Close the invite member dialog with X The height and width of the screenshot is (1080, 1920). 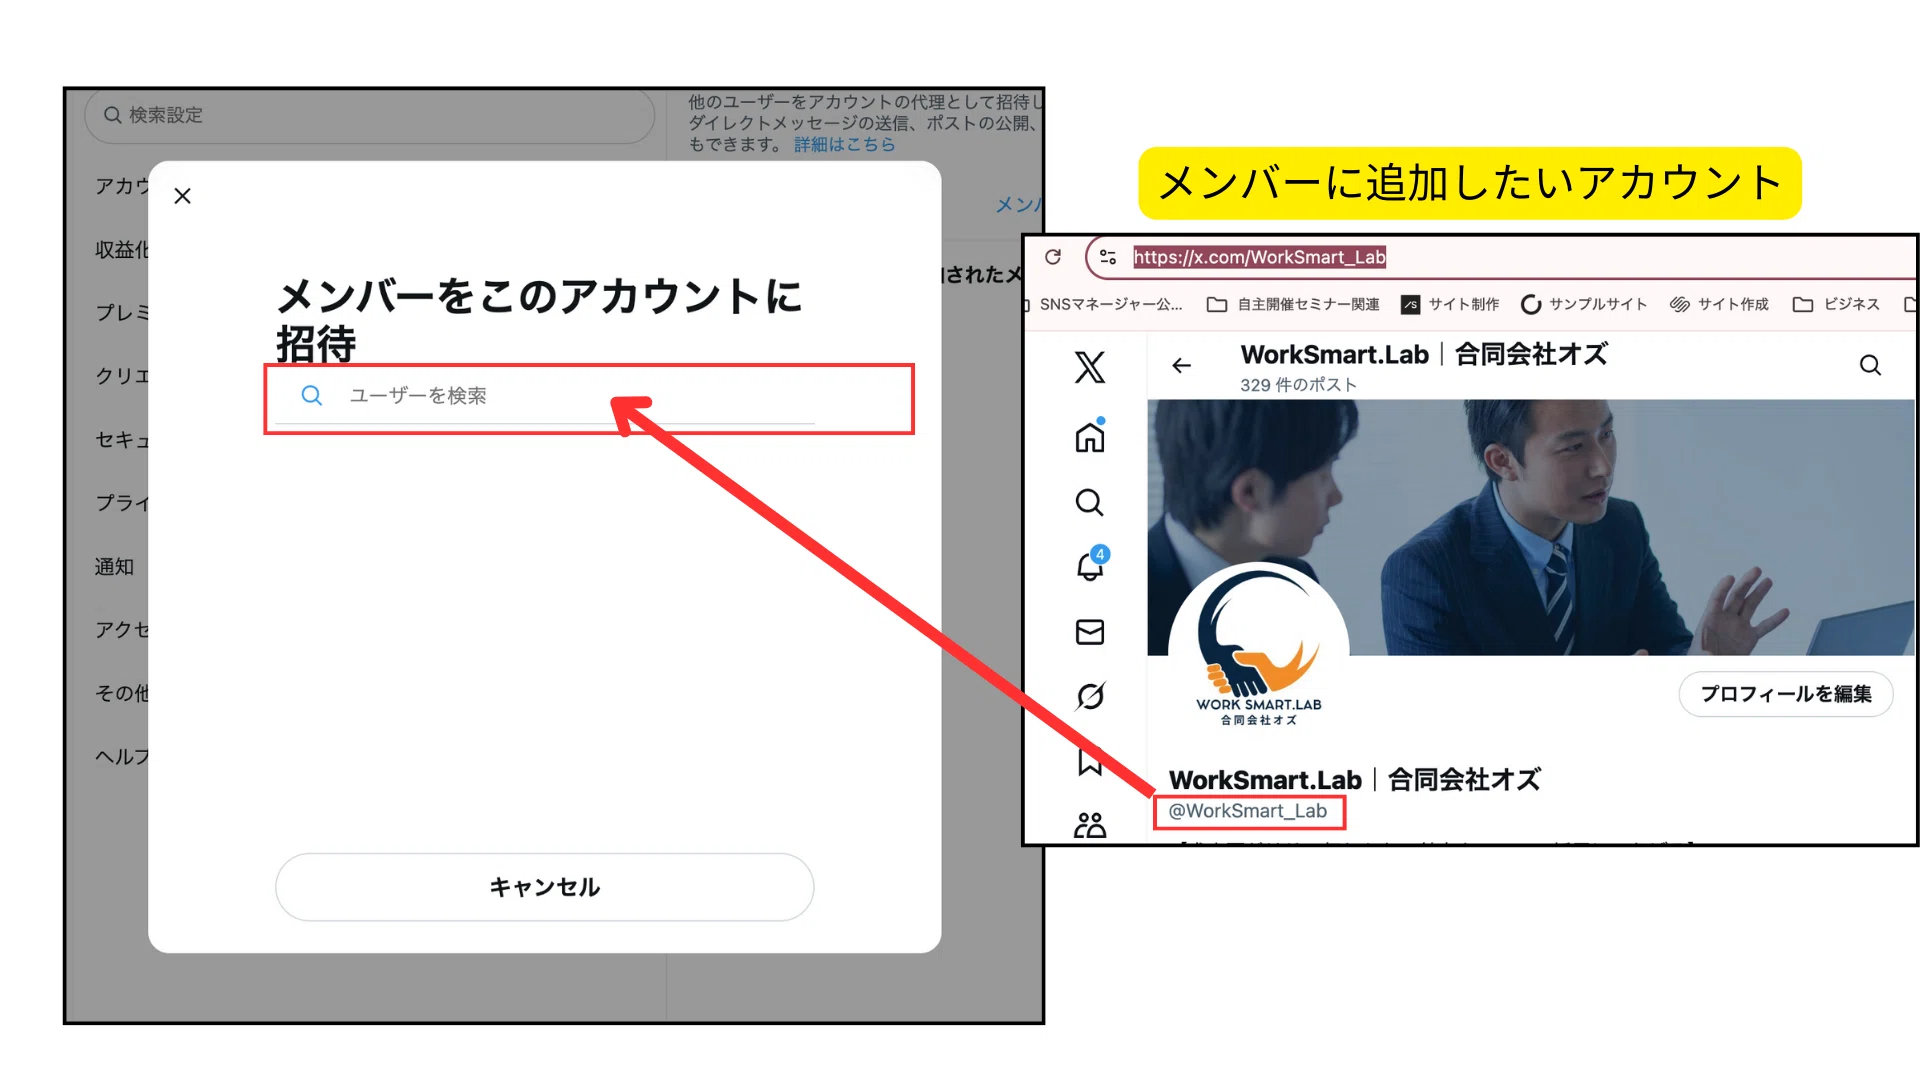coord(182,196)
